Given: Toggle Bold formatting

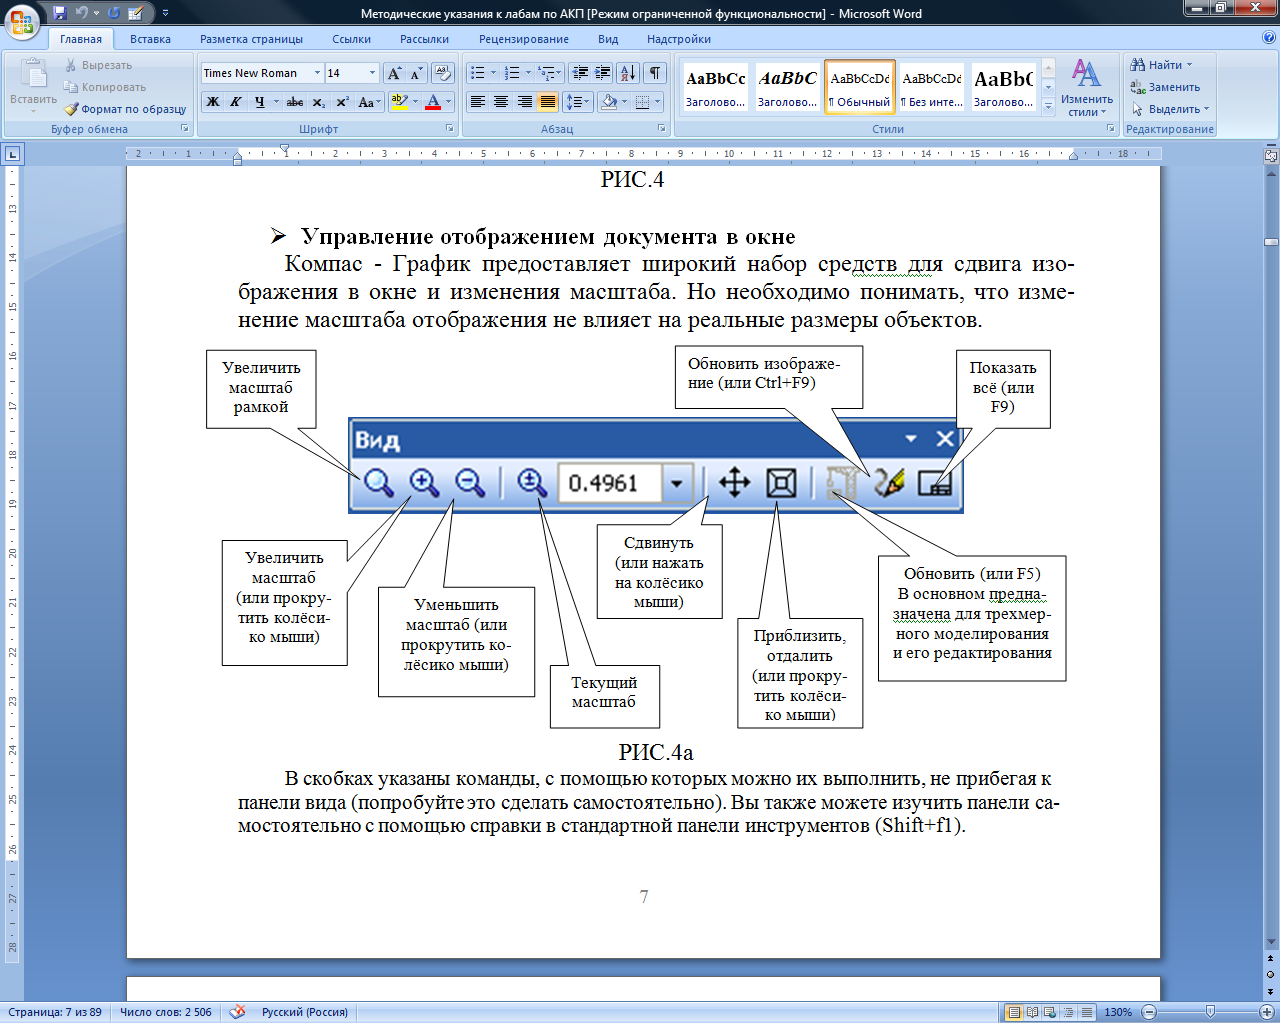Looking at the screenshot, I should (213, 102).
